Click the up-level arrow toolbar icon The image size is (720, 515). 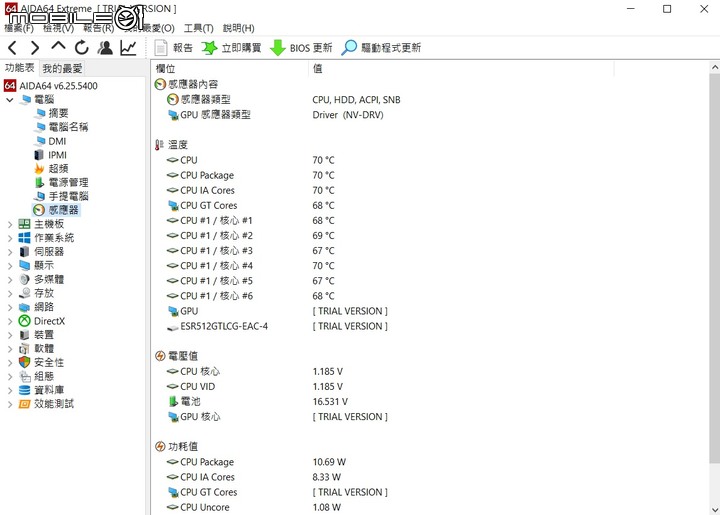tap(58, 47)
